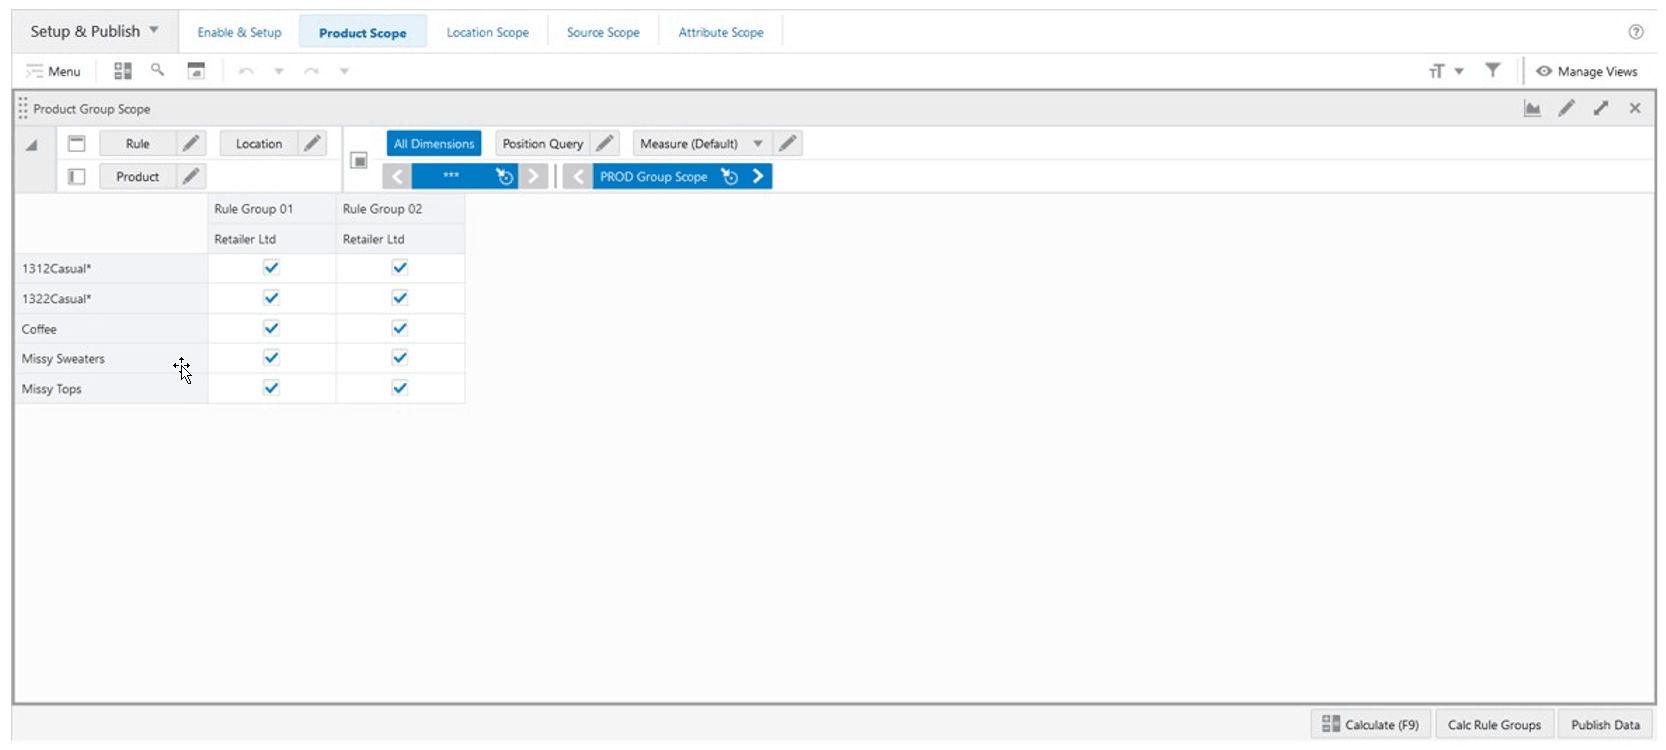Click Calculate (F9) button
The height and width of the screenshot is (750, 1666).
click(1371, 724)
